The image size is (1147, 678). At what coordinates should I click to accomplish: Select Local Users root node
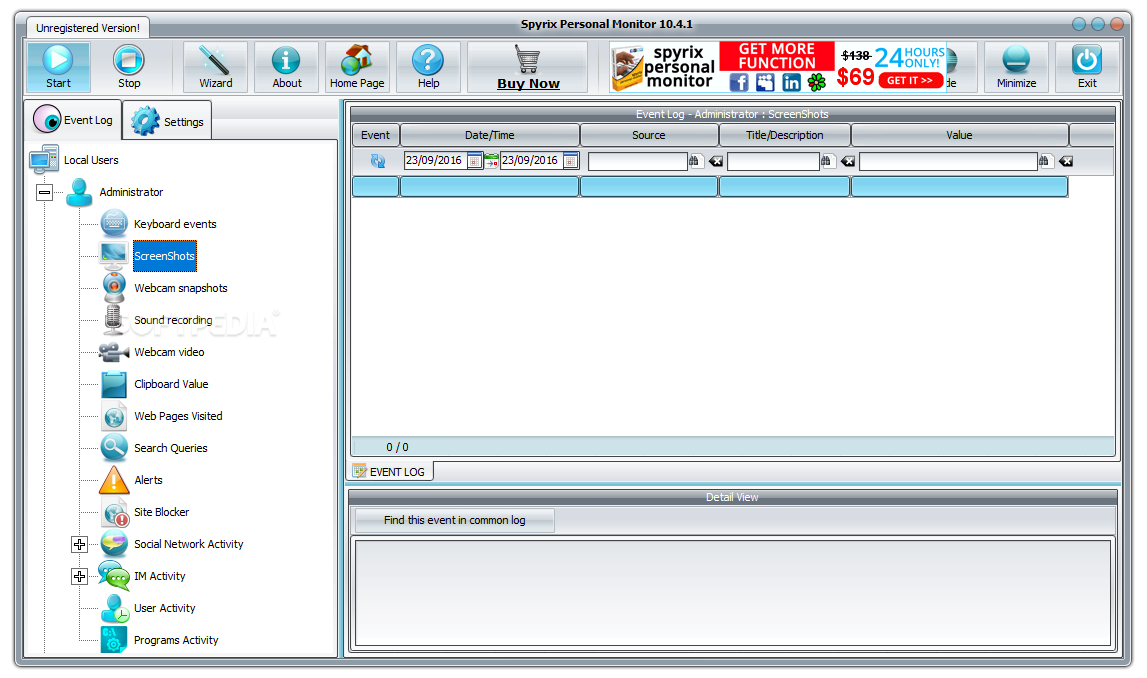[x=91, y=160]
